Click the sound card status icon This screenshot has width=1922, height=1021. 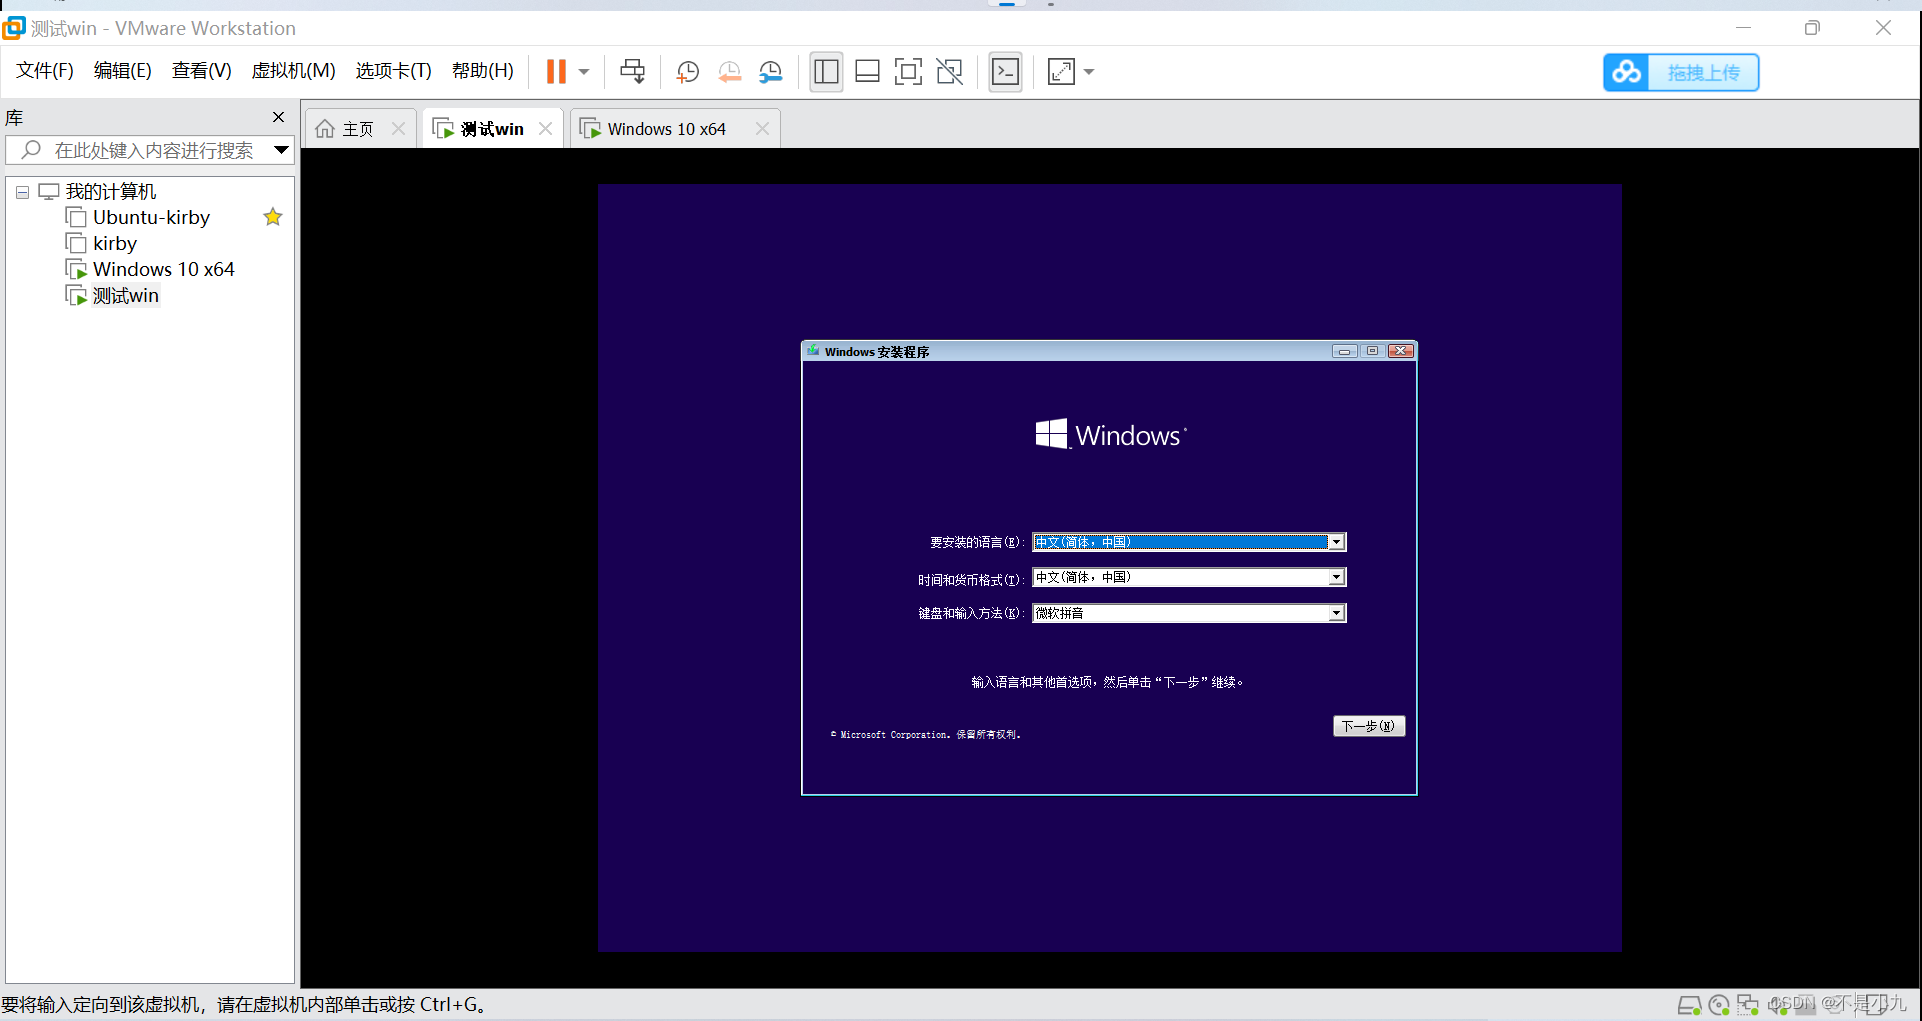[1778, 1005]
